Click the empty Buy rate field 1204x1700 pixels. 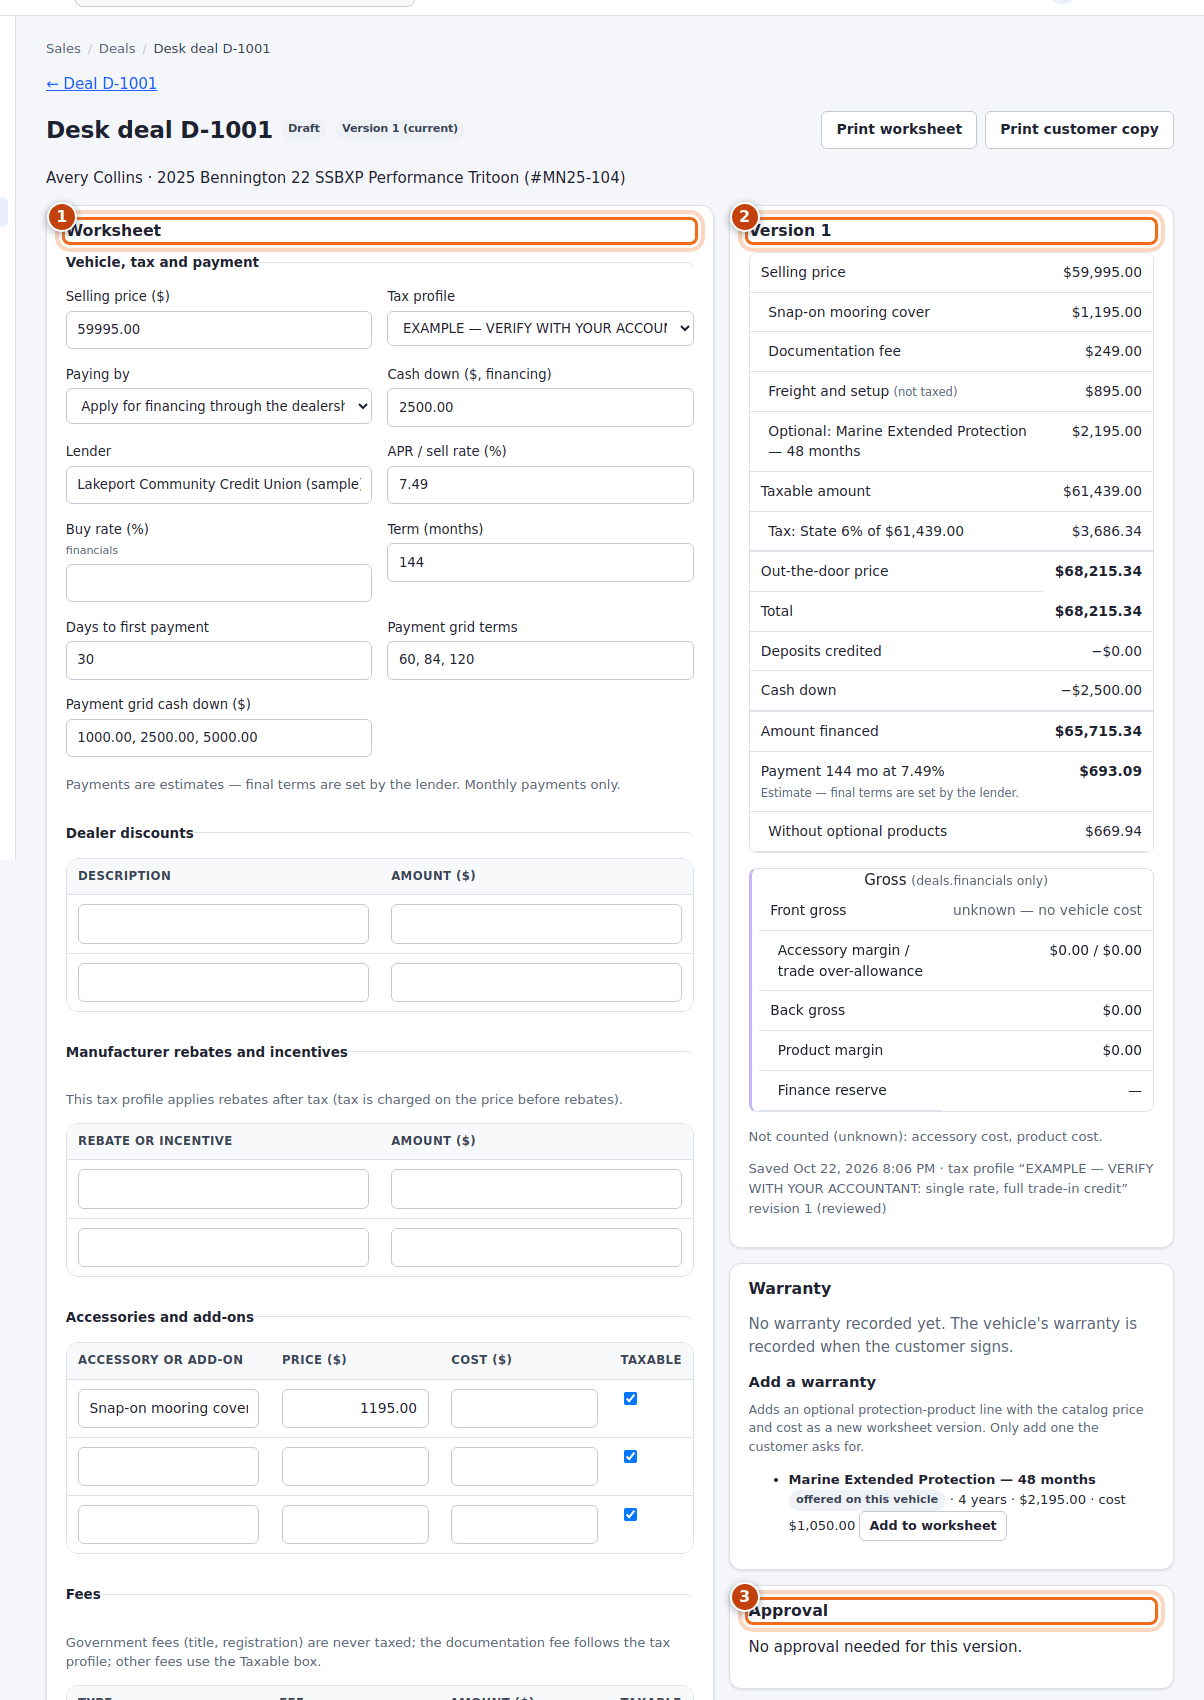point(219,583)
